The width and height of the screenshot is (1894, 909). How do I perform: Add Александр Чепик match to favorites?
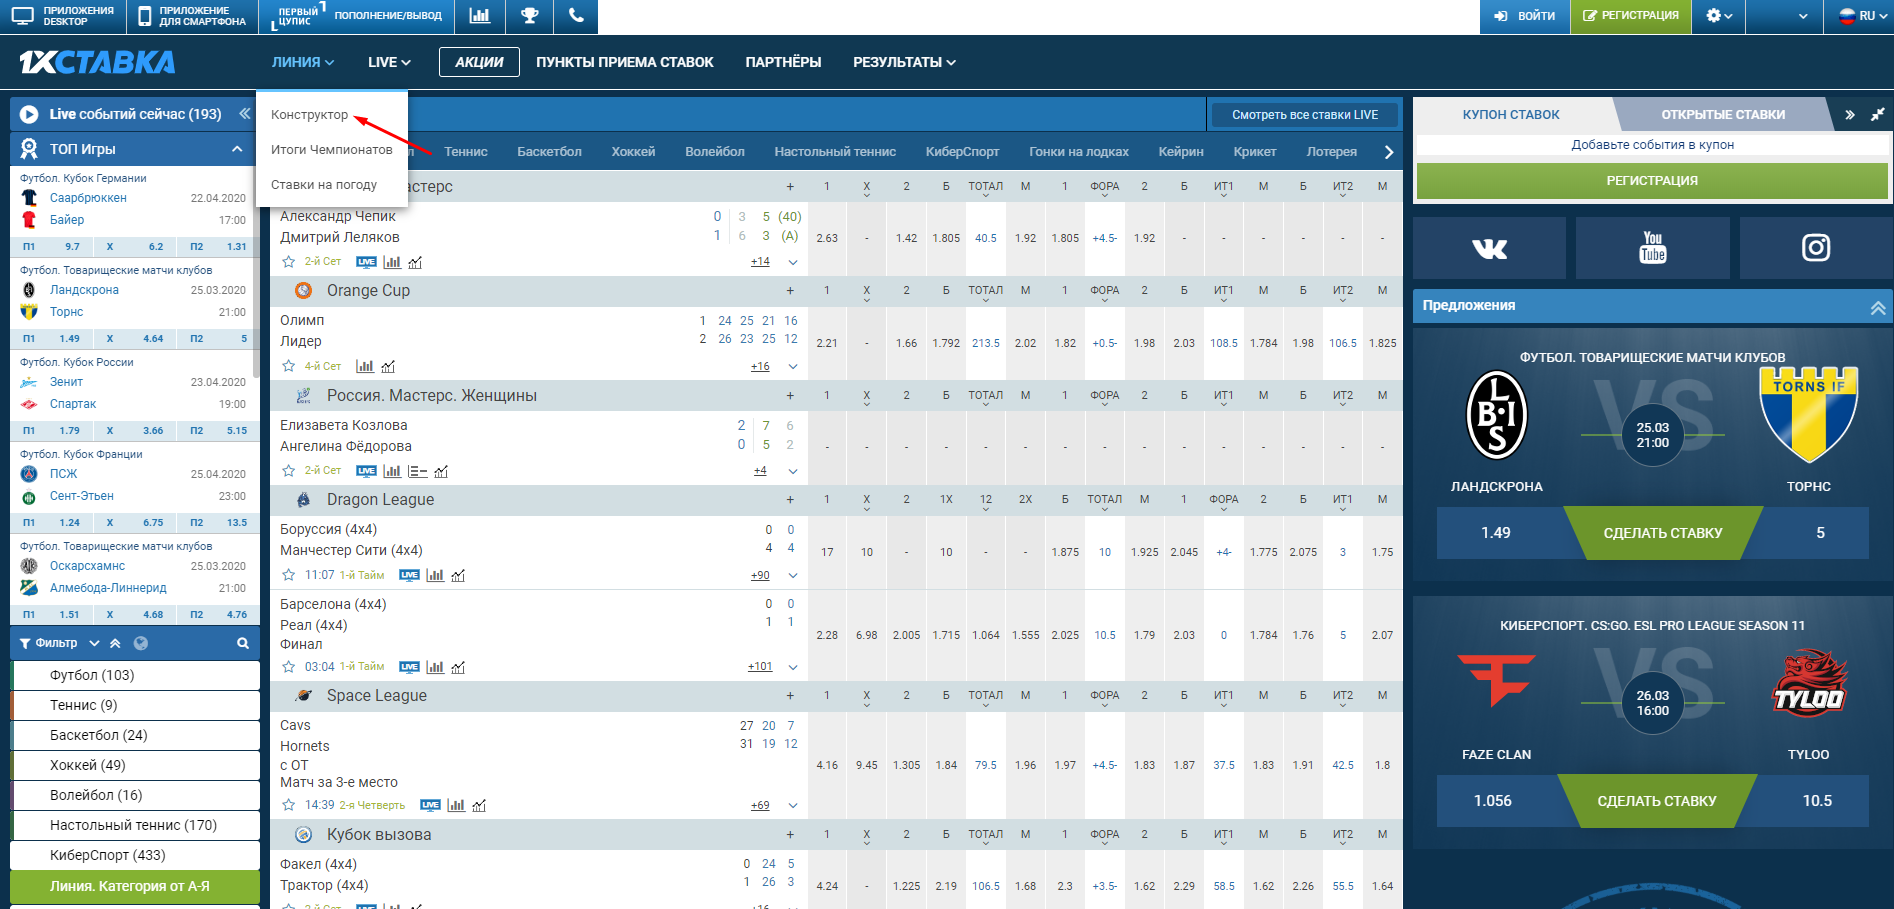[289, 262]
